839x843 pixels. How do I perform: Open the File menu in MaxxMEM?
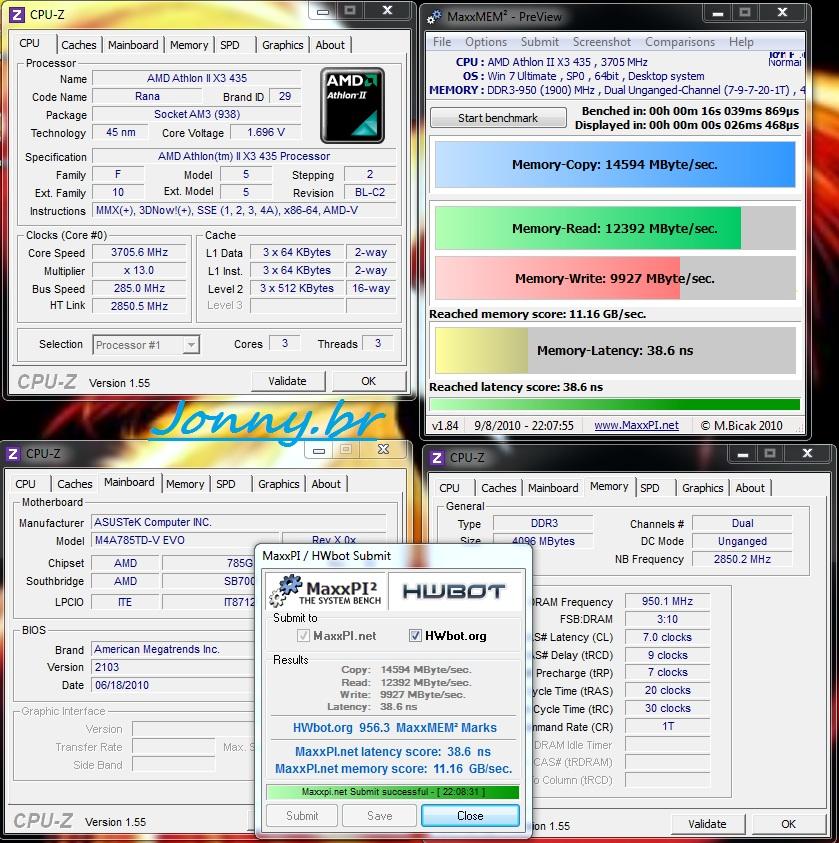[x=442, y=42]
